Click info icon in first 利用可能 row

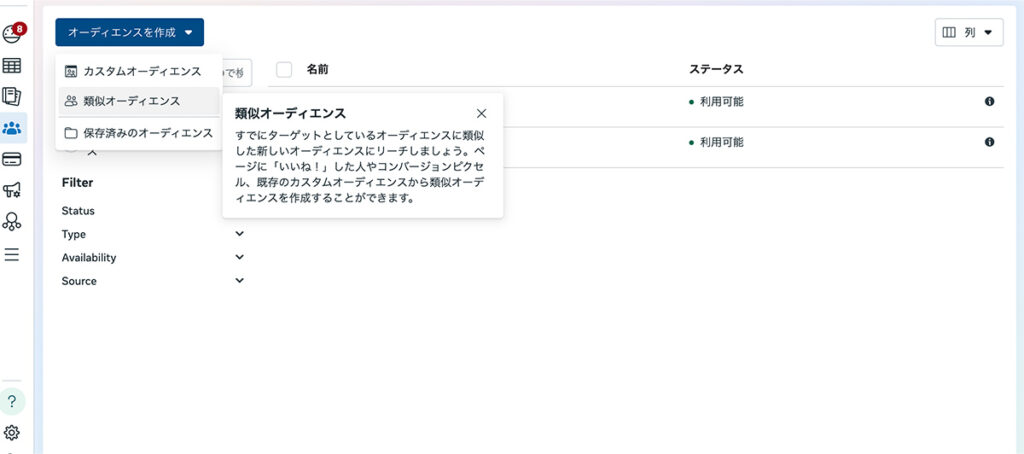tap(989, 101)
